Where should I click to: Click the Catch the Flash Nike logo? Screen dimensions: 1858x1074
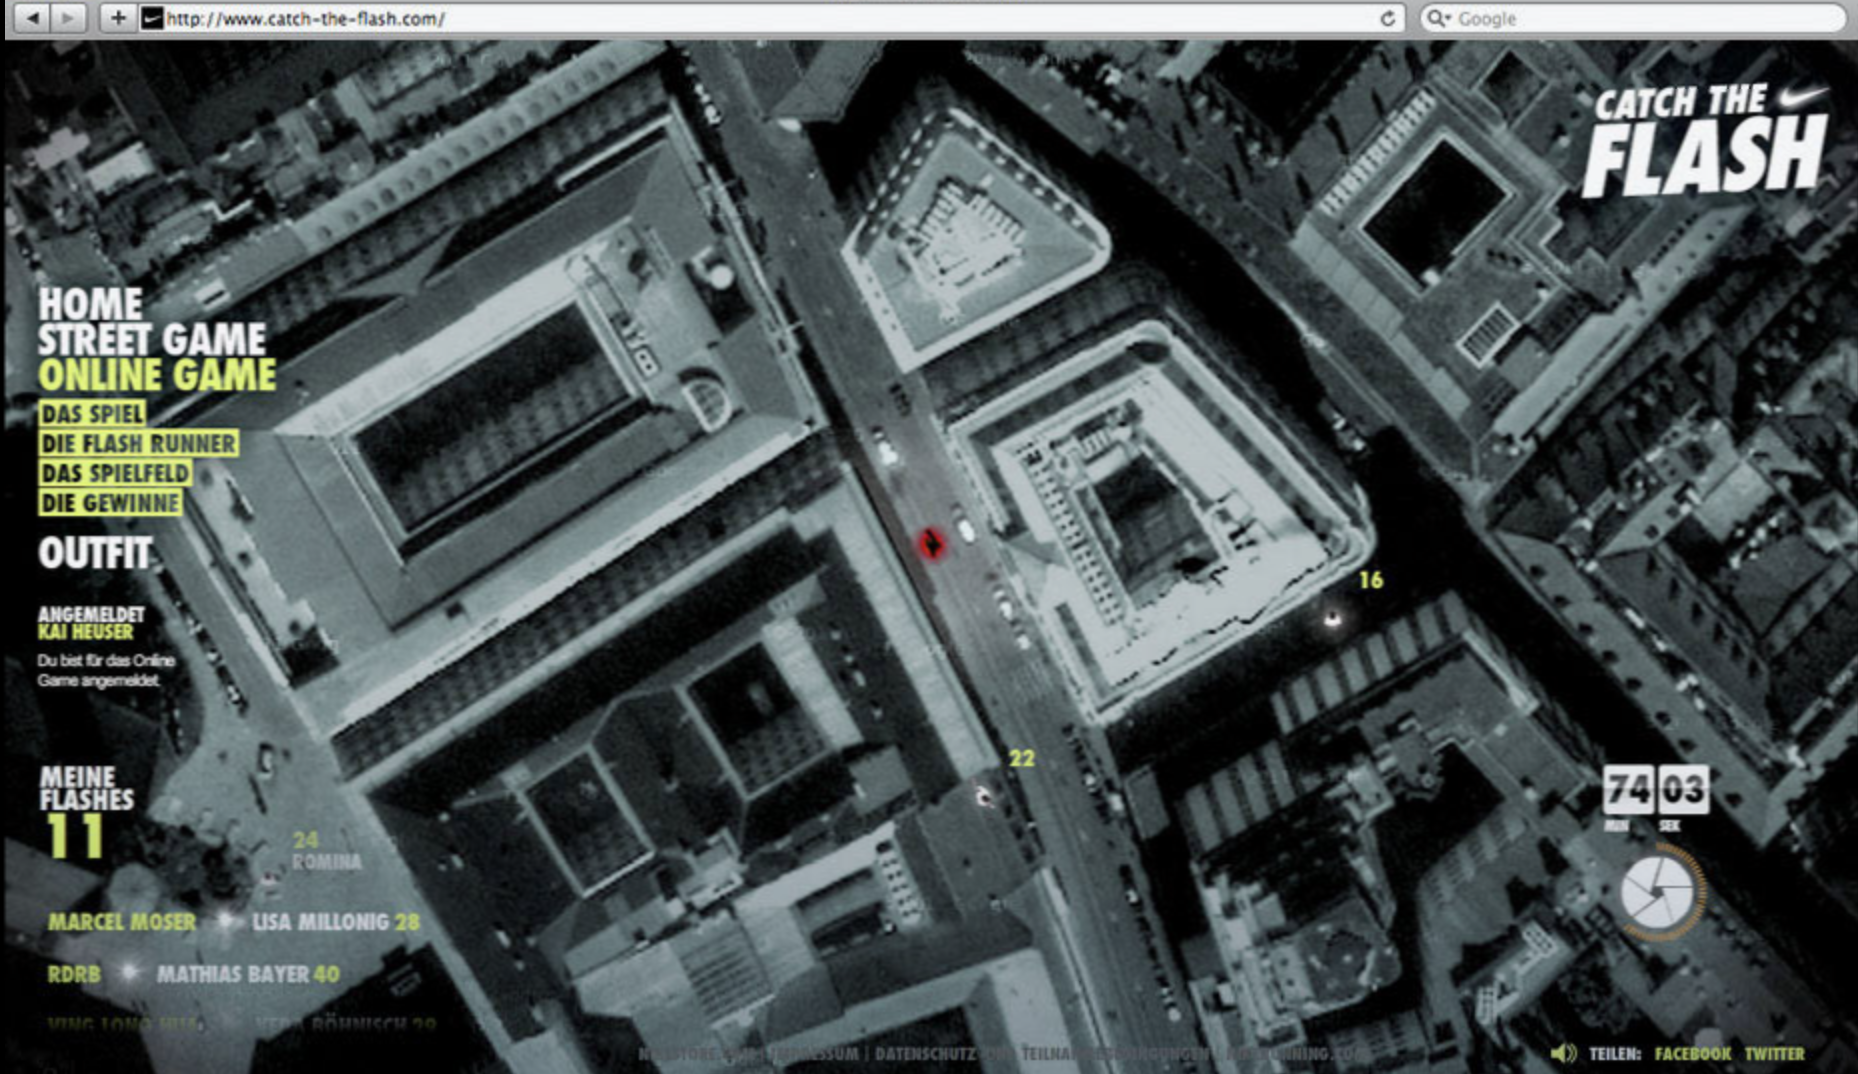click(1707, 140)
